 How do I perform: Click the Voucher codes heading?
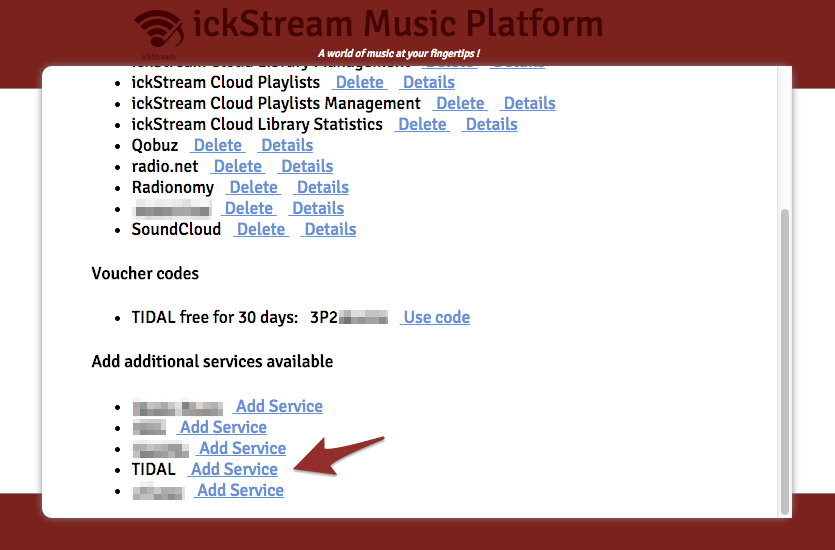pyautogui.click(x=145, y=273)
